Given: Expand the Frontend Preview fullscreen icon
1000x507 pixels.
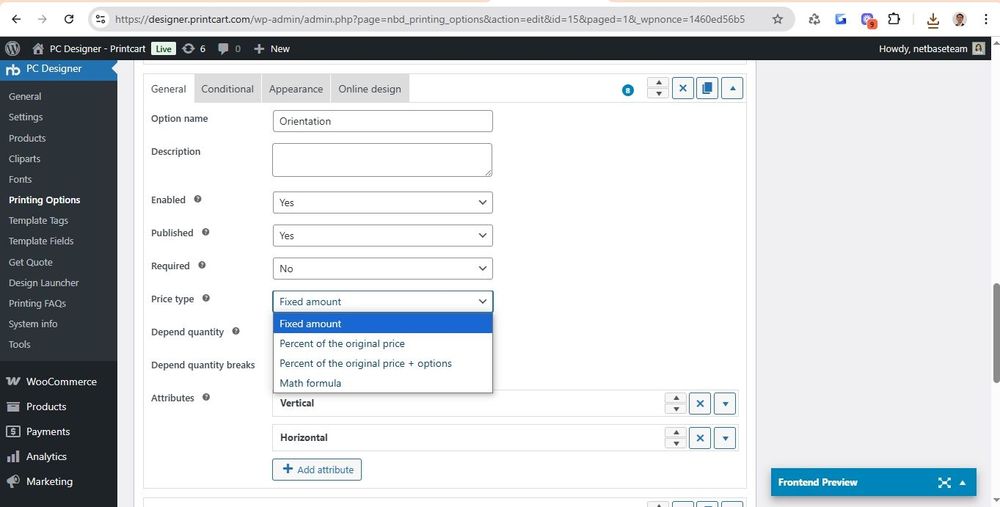Looking at the screenshot, I should tap(944, 482).
